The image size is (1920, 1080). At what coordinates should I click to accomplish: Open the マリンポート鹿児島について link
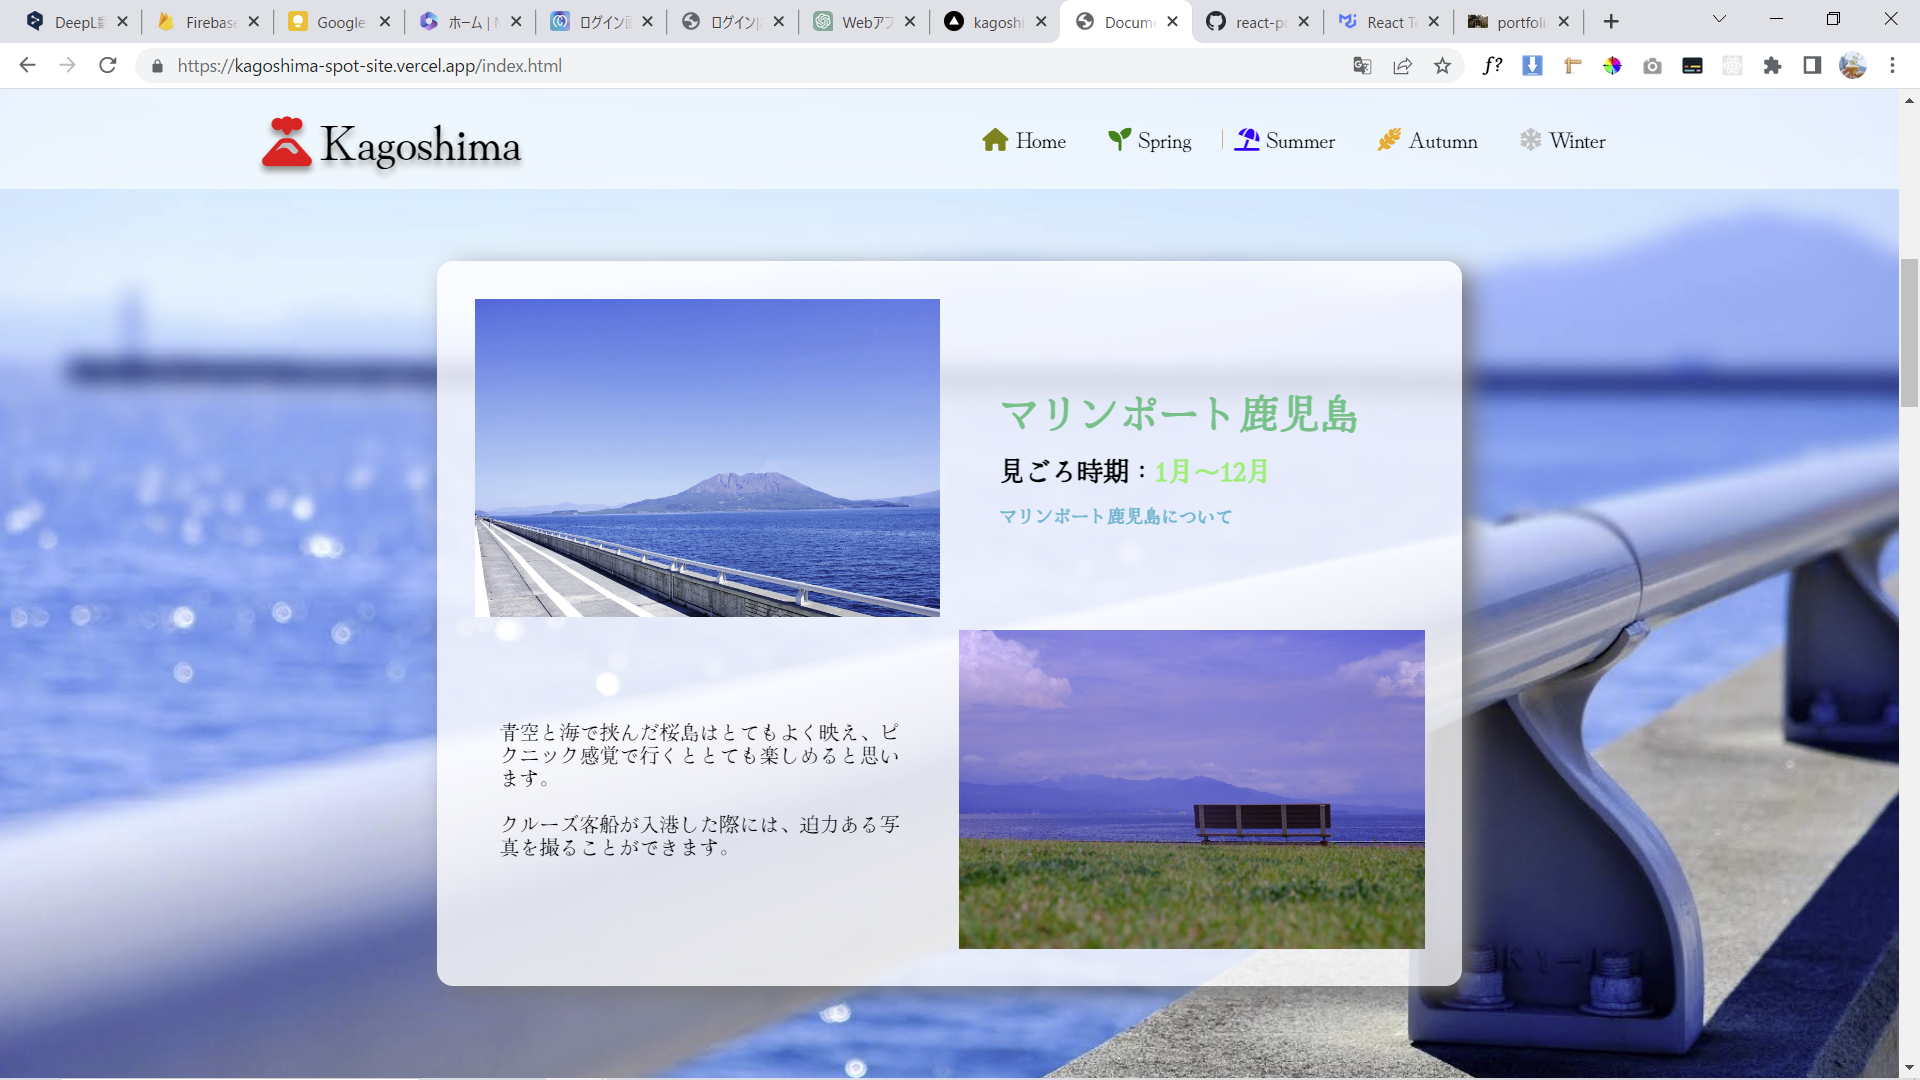click(1116, 517)
